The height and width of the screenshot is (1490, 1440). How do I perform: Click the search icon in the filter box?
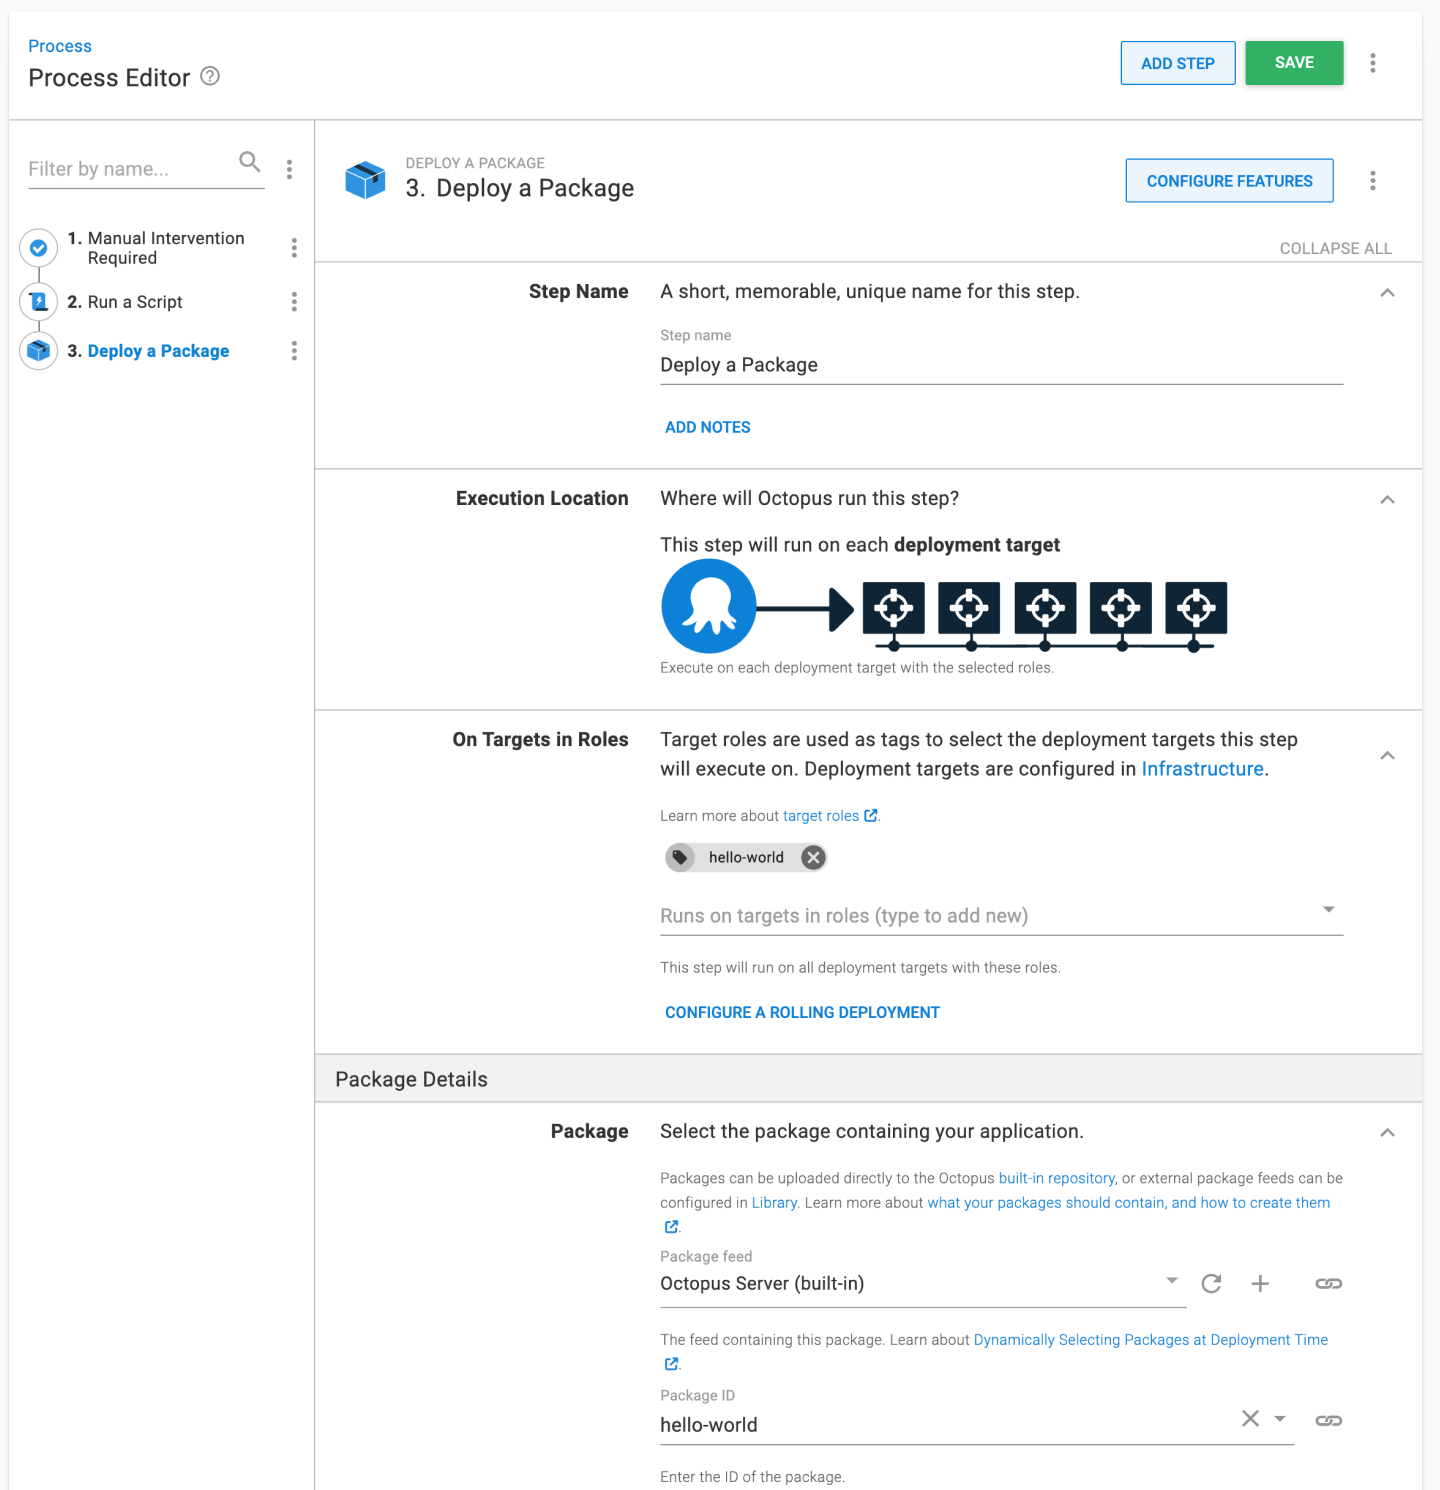click(249, 161)
